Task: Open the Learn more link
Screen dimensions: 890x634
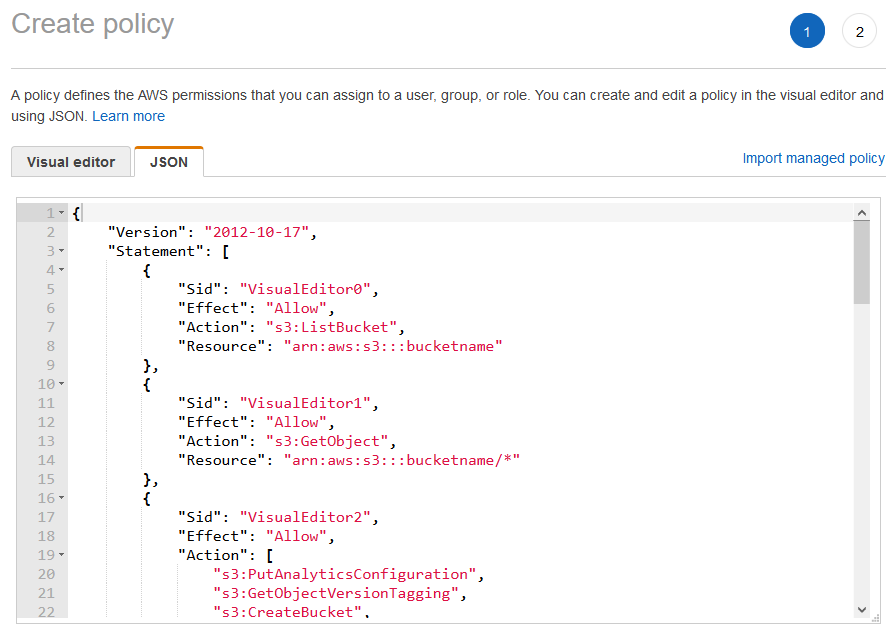Action: (128, 116)
